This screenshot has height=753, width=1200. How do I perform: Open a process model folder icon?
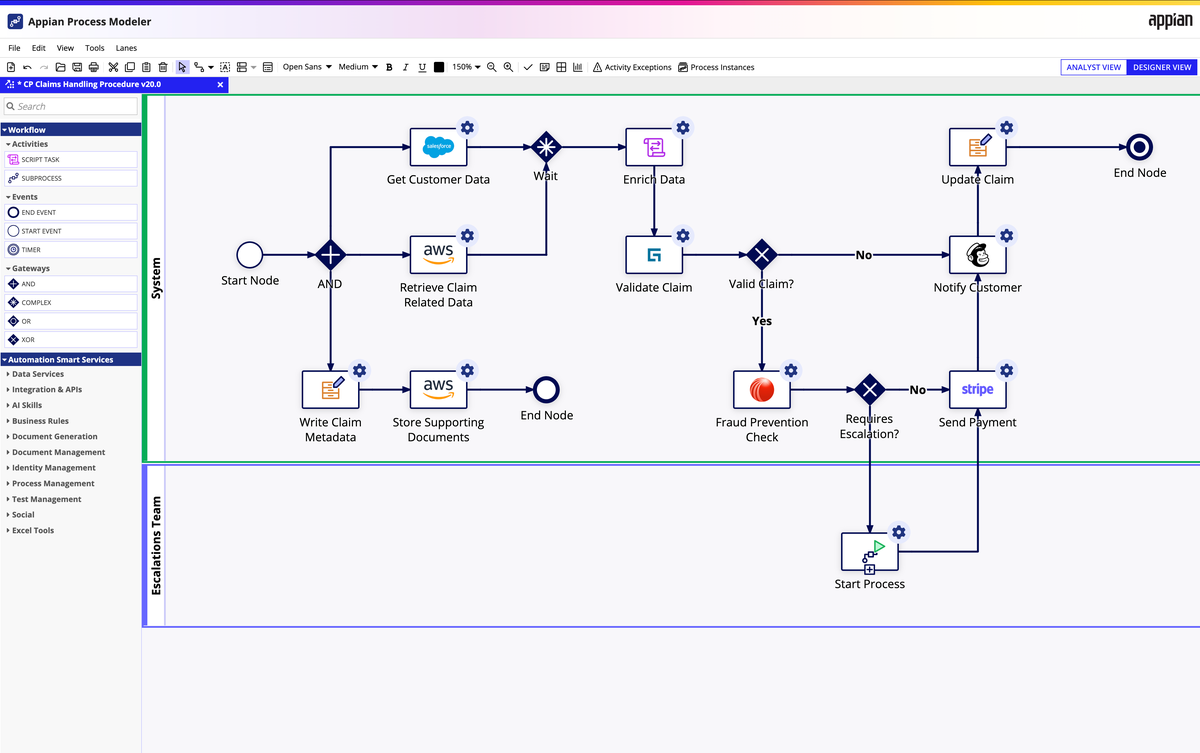tap(60, 67)
